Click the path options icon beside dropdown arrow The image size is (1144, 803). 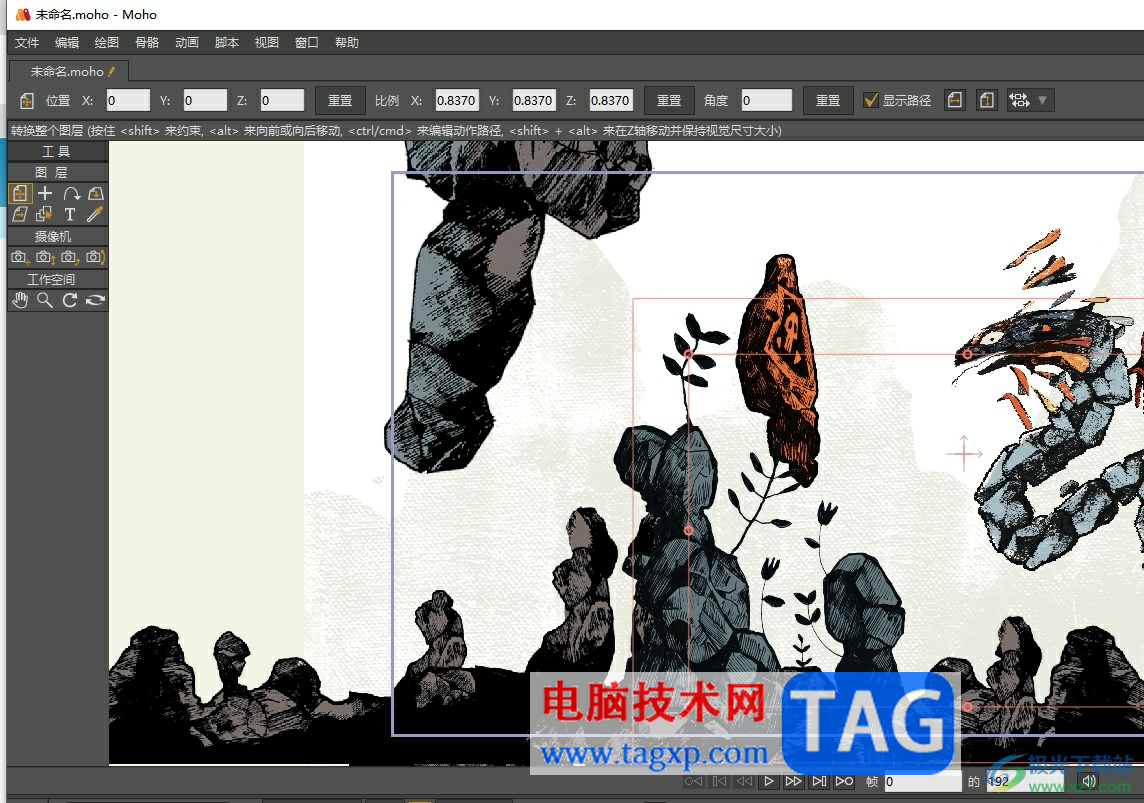[1019, 101]
